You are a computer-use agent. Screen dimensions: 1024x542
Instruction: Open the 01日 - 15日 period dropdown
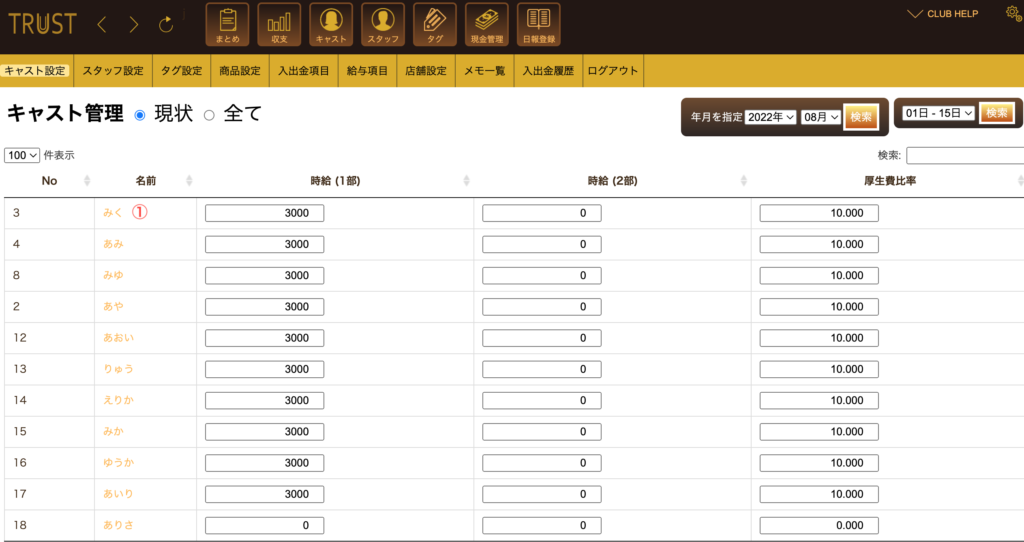pos(938,113)
